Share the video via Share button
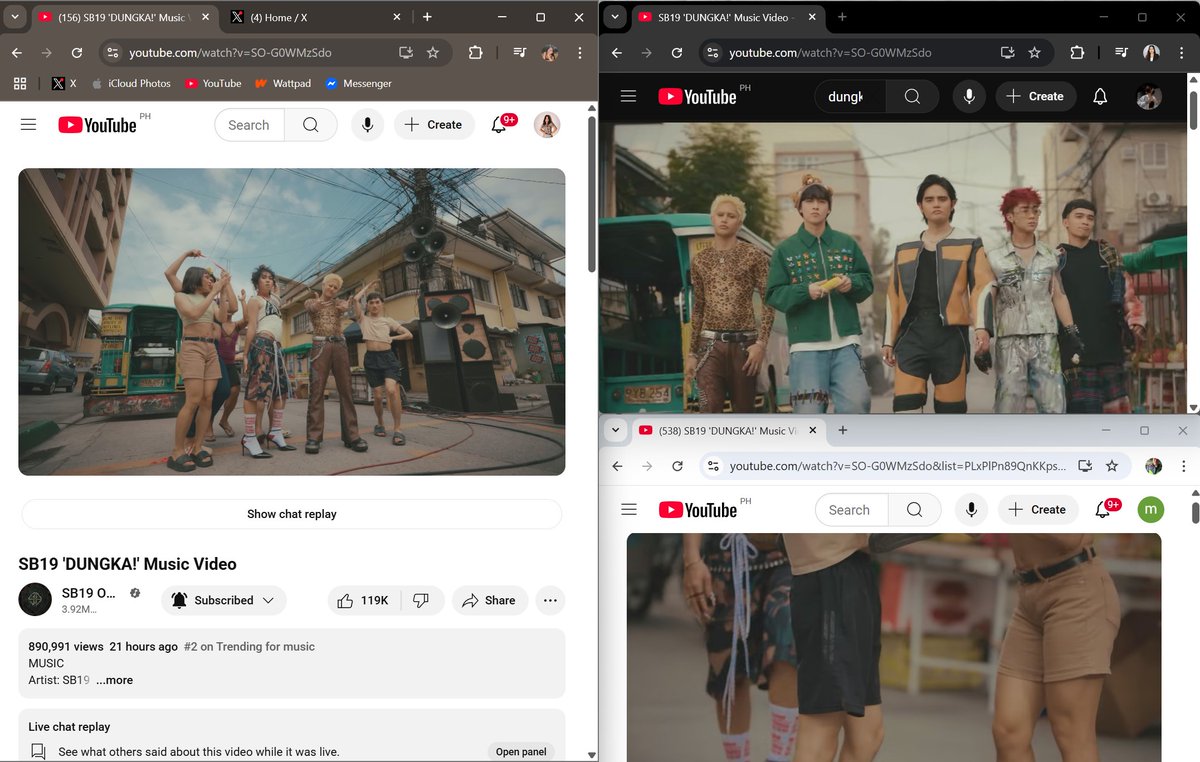 [490, 600]
